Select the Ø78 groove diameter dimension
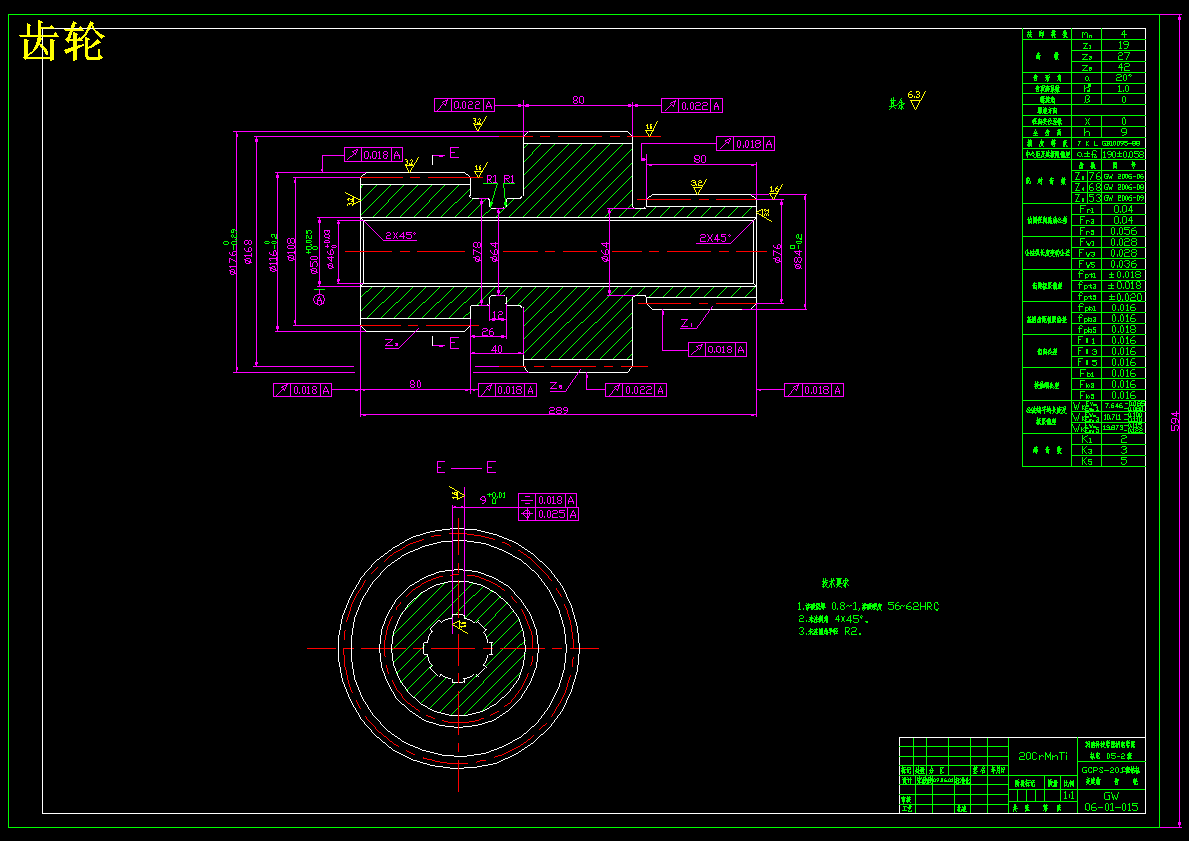Screen dimensions: 1189x841 coord(478,253)
